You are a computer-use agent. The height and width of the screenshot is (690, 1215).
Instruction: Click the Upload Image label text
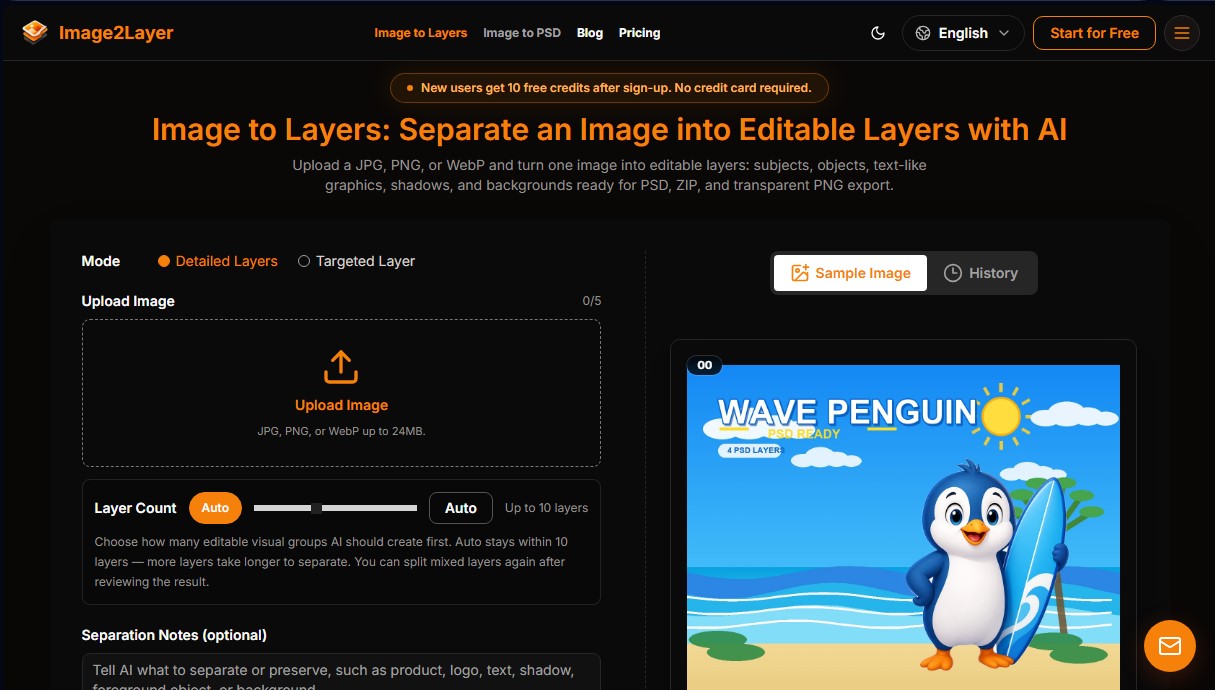(341, 405)
